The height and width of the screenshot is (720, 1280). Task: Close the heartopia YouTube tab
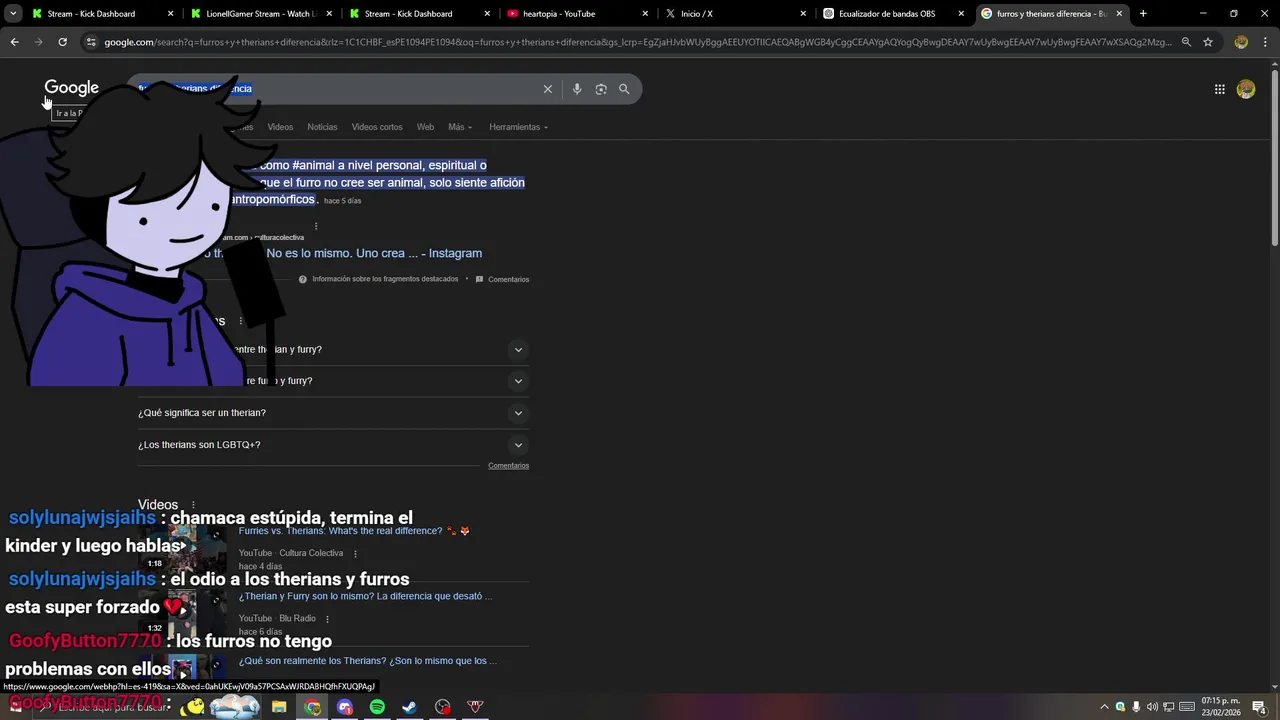click(x=645, y=14)
